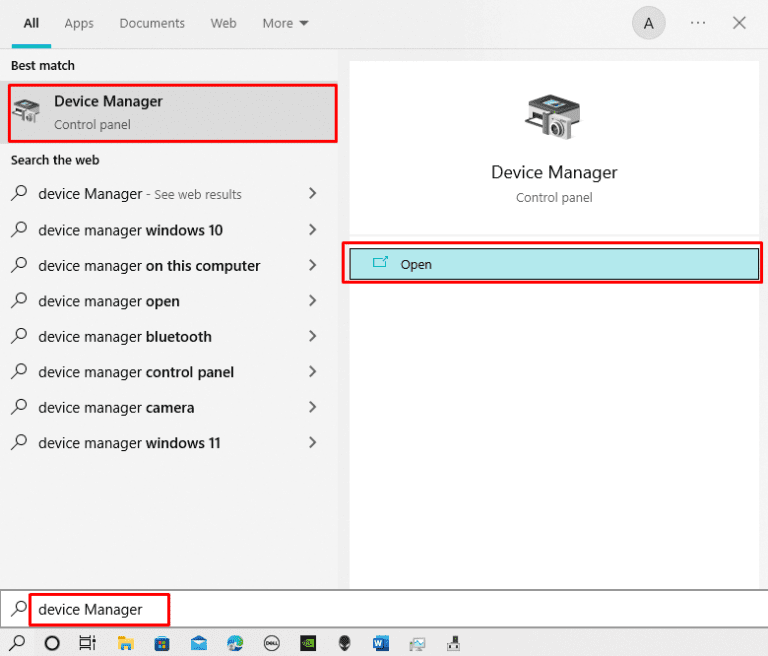Image resolution: width=768 pixels, height=656 pixels.
Task: Switch to the Apps tab
Action: (x=79, y=23)
